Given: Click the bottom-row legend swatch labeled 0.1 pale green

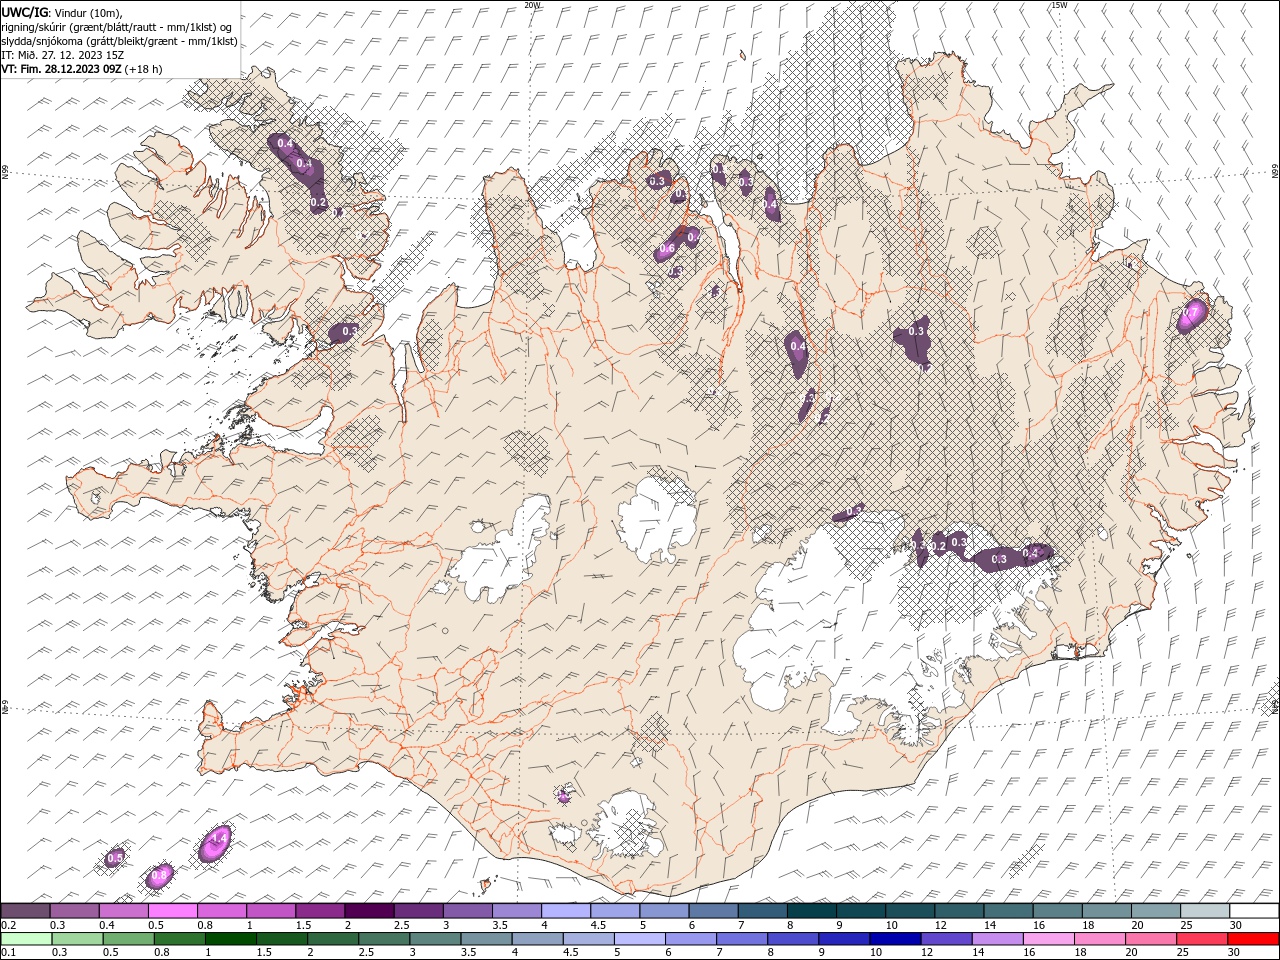Looking at the screenshot, I should click(x=26, y=939).
